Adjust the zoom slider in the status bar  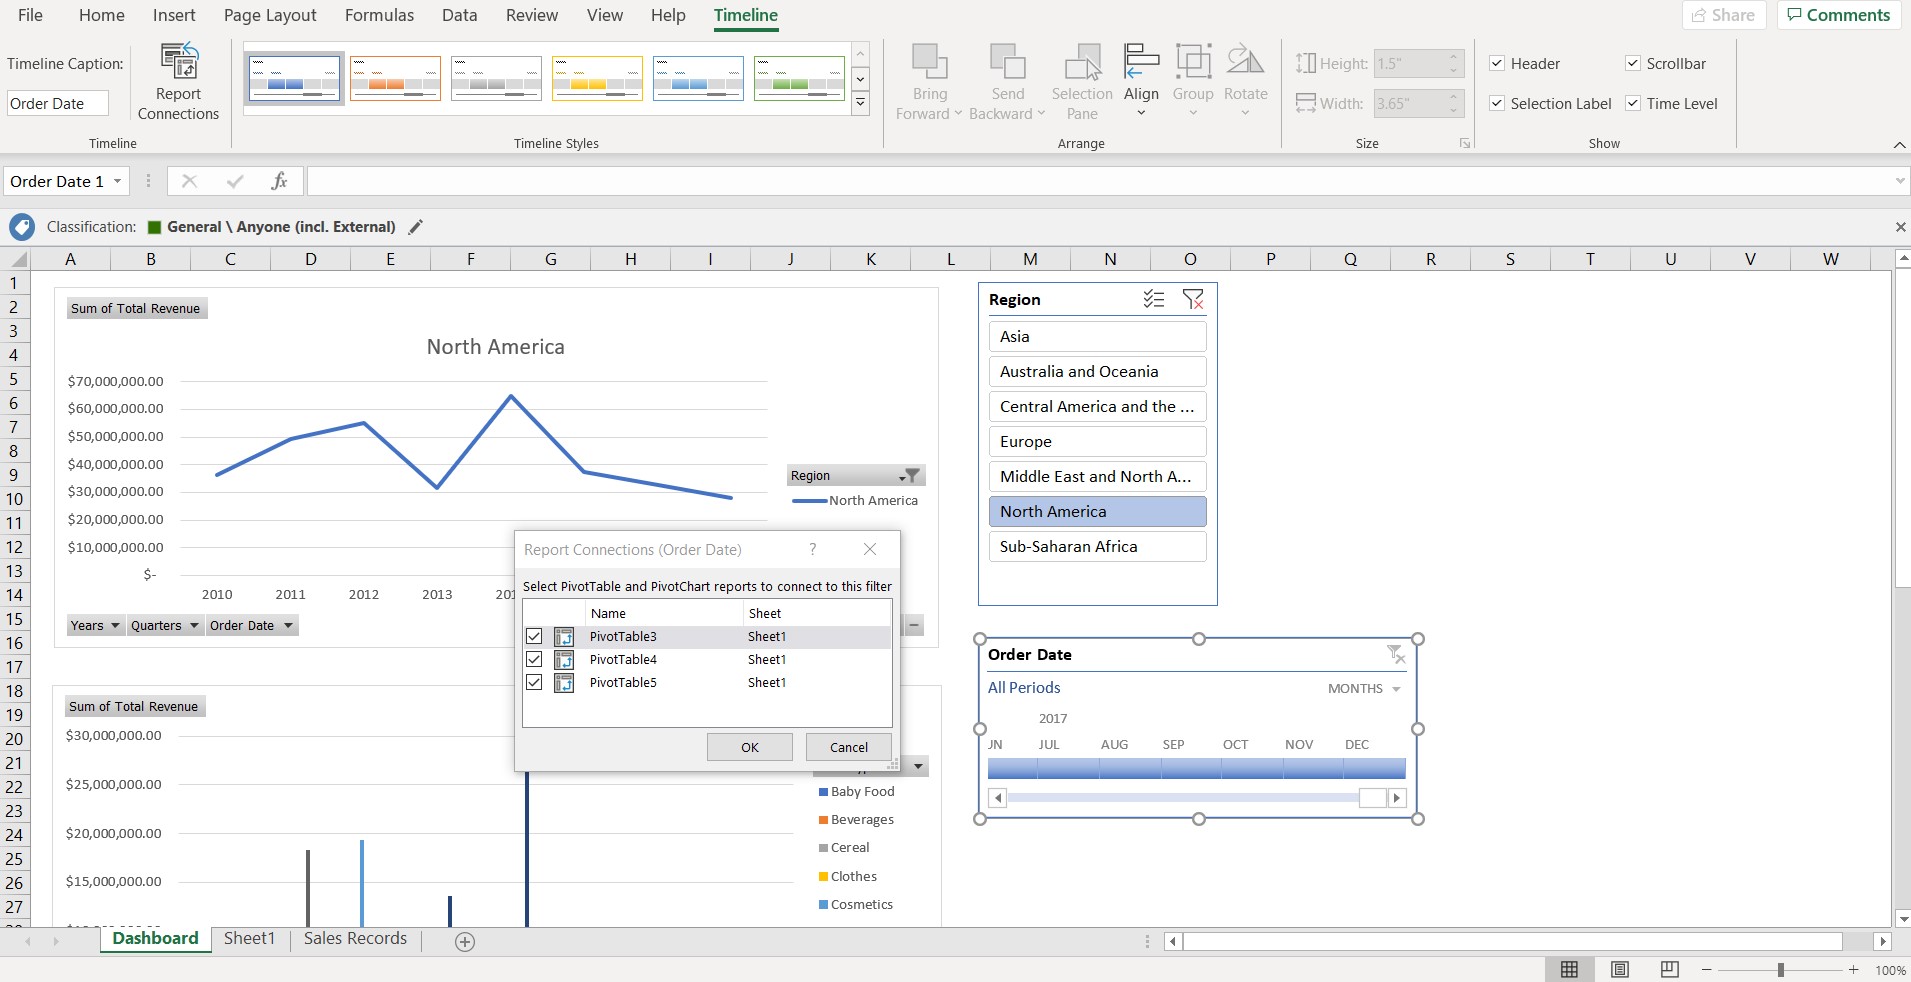pos(1780,969)
